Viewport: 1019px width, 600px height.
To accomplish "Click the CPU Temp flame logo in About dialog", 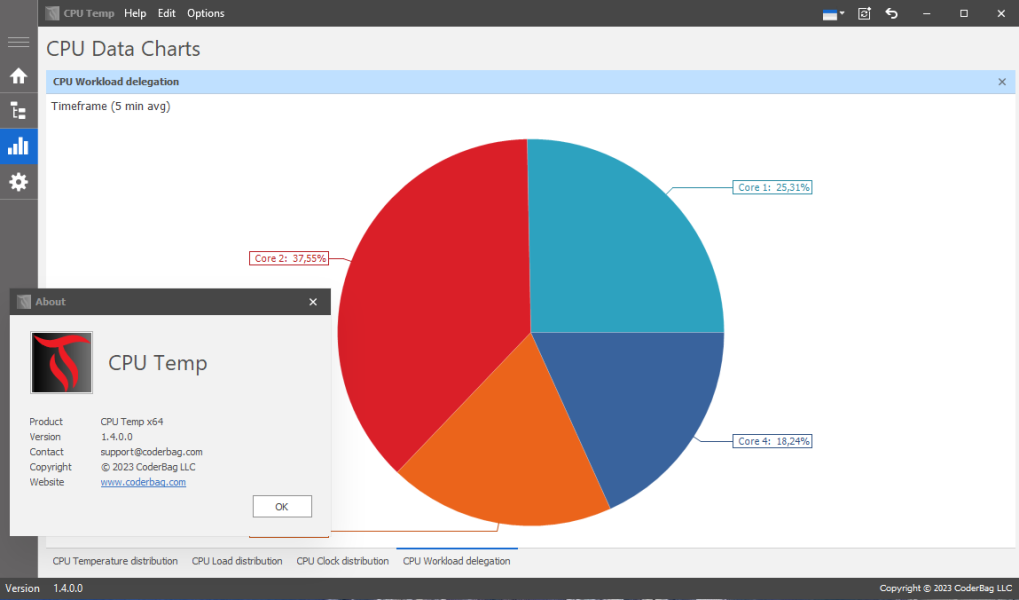I will 62,362.
